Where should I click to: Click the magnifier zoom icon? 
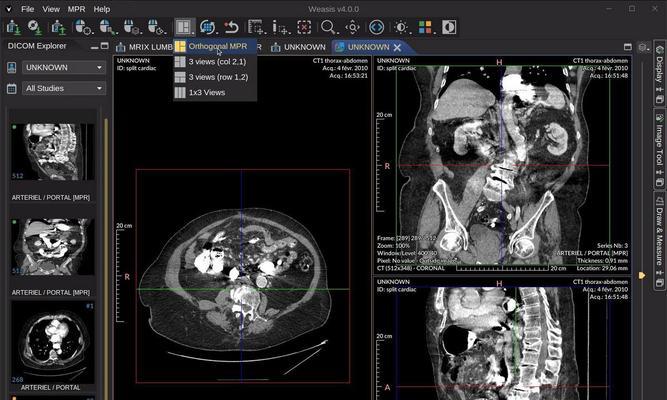click(328, 27)
